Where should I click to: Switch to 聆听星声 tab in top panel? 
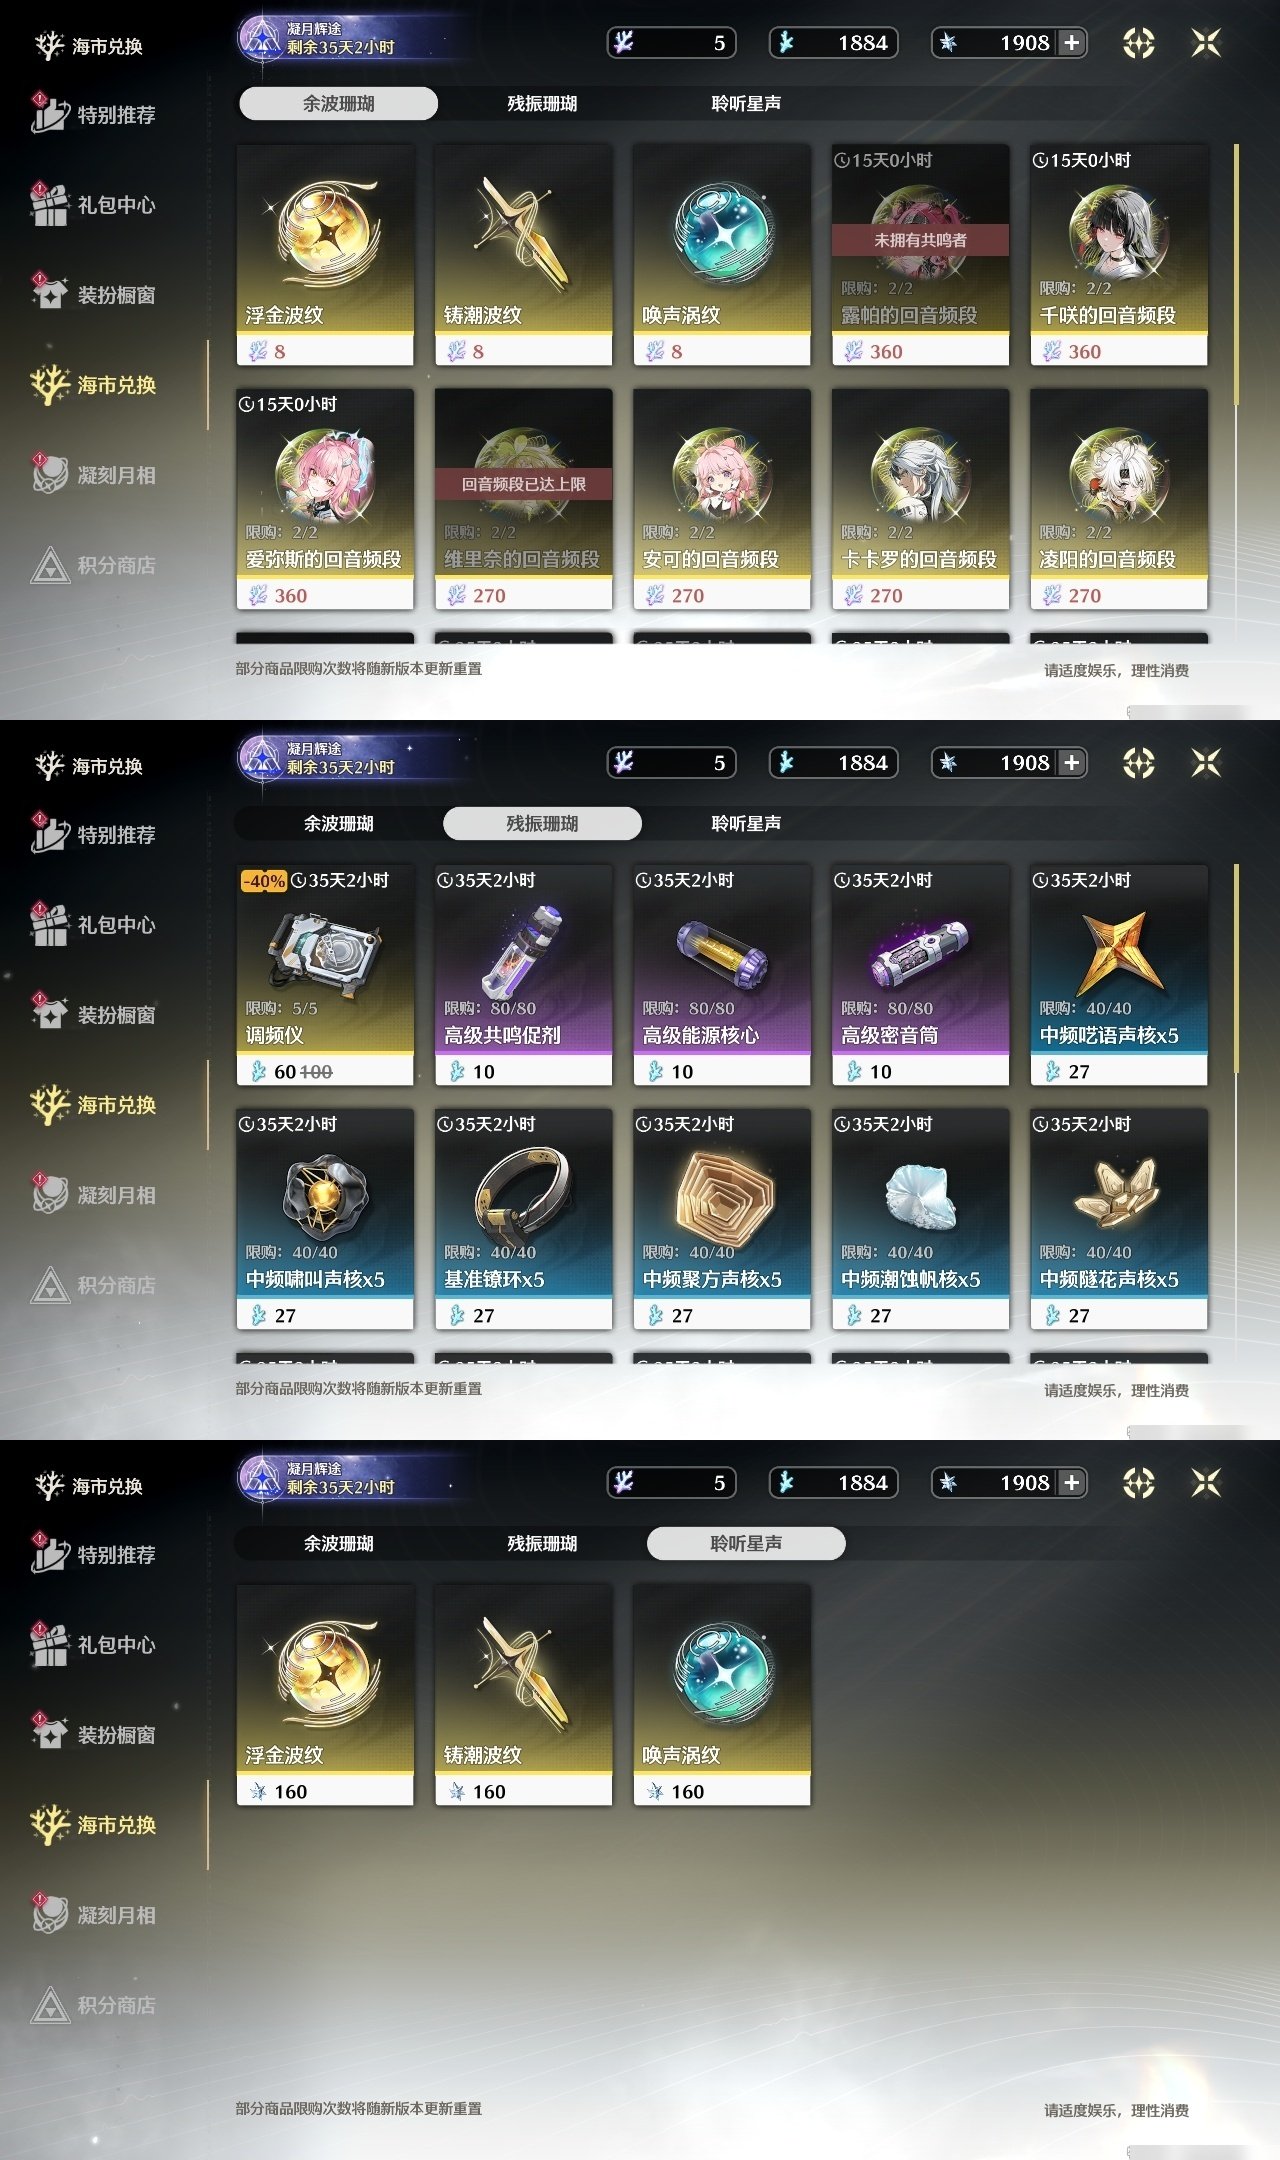click(746, 103)
